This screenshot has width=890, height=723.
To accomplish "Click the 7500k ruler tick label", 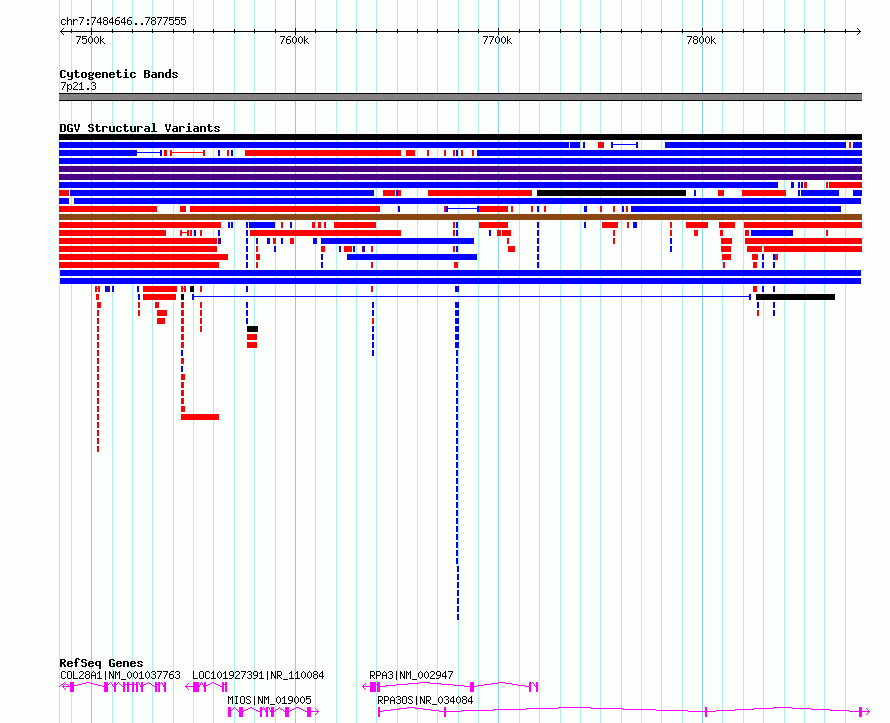I will (90, 40).
